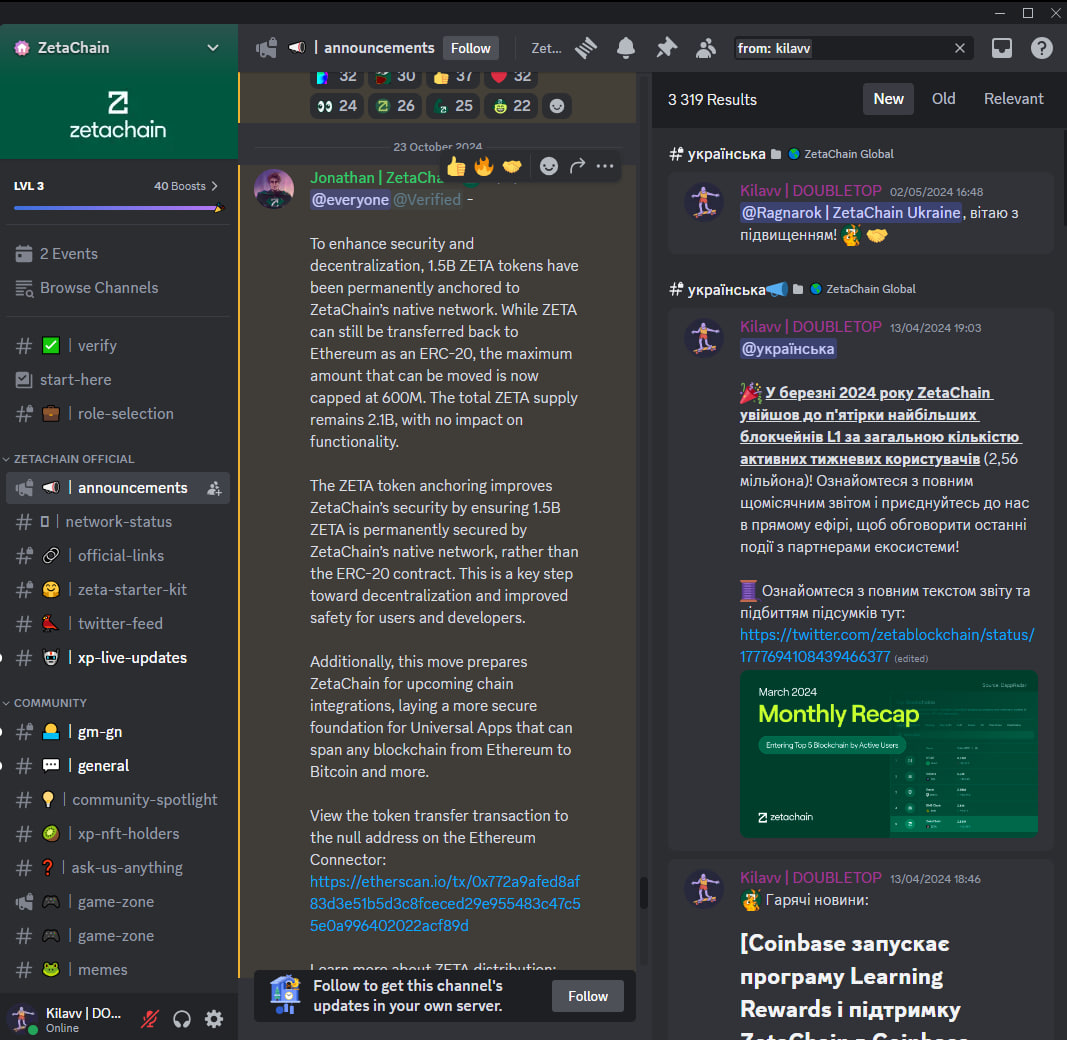Open the zeta-starter-kit channel
The image size is (1067, 1040).
118,590
